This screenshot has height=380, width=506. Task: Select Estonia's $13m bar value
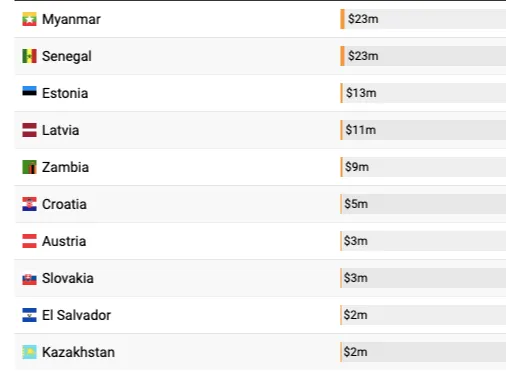pyautogui.click(x=361, y=93)
